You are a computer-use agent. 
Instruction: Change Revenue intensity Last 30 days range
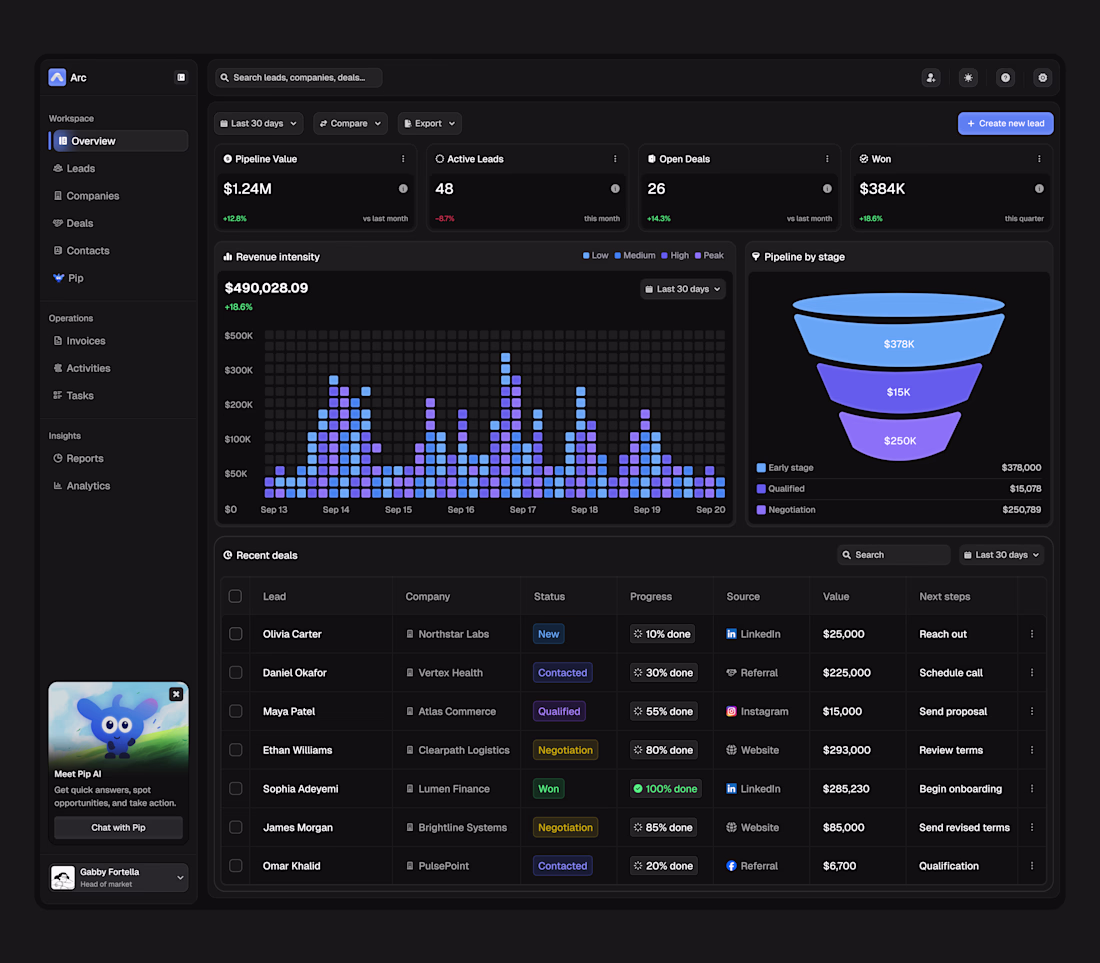683,289
